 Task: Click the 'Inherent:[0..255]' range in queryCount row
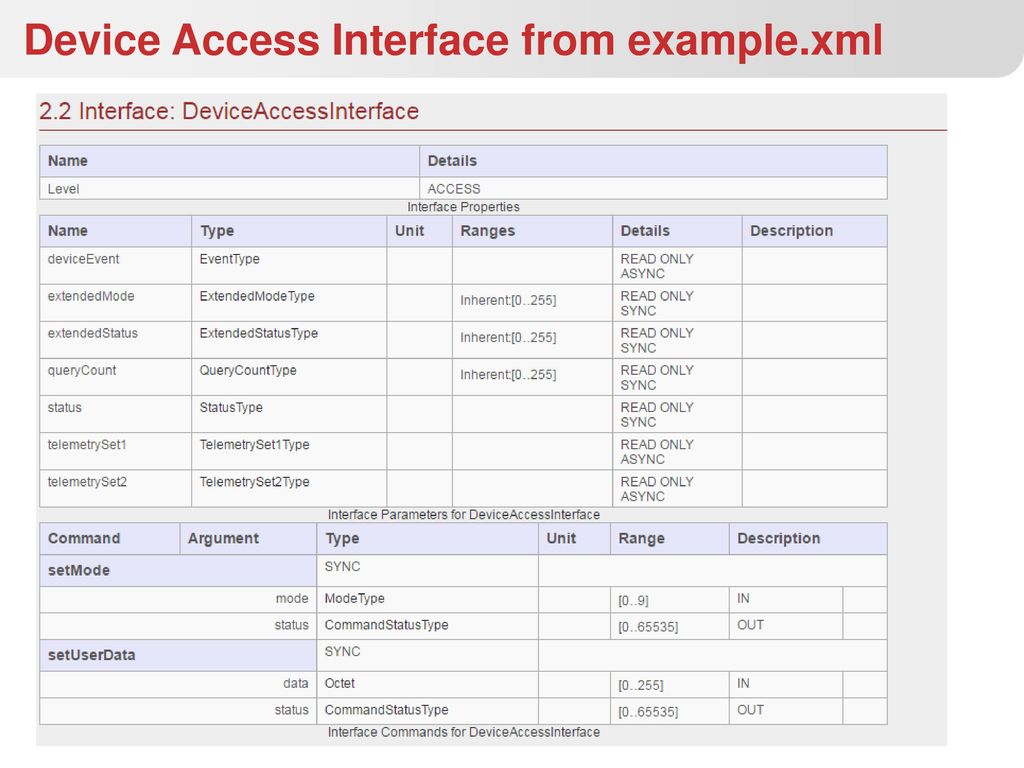pyautogui.click(x=508, y=375)
